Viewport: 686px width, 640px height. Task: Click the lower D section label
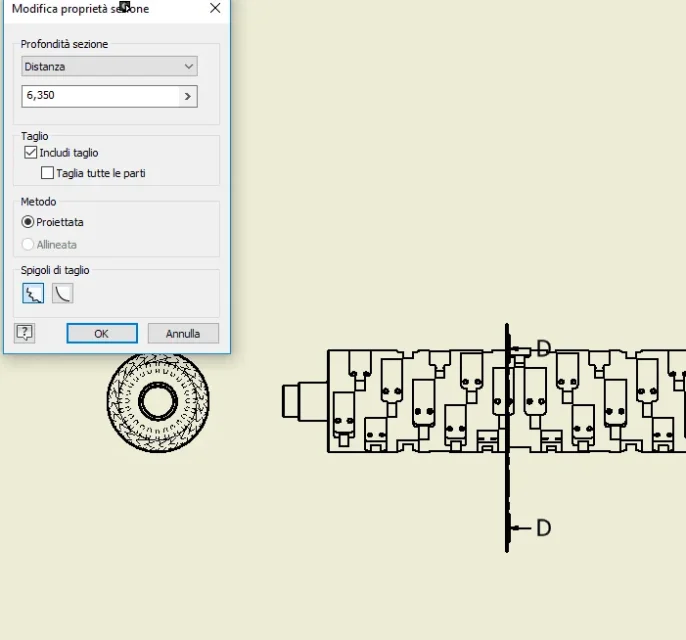[x=543, y=528]
